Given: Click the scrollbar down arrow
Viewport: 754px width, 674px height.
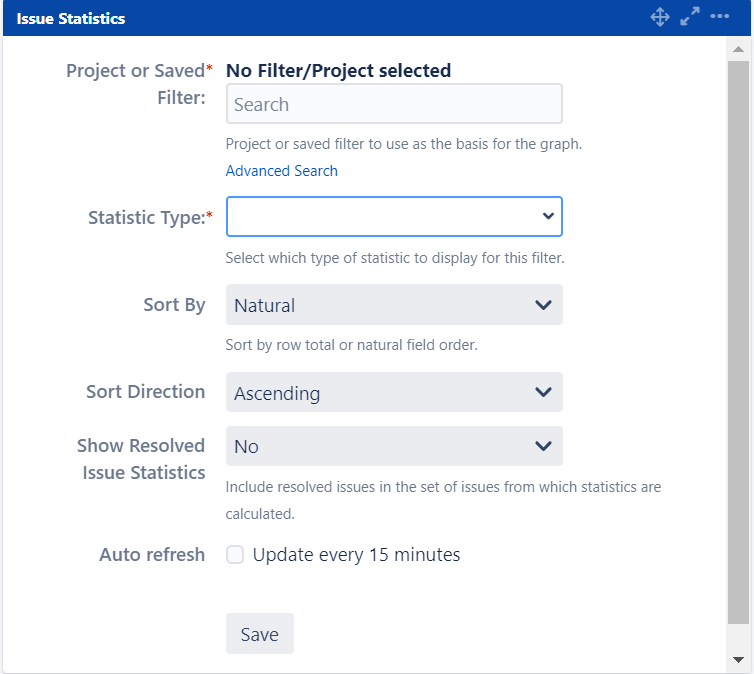Looking at the screenshot, I should (739, 660).
